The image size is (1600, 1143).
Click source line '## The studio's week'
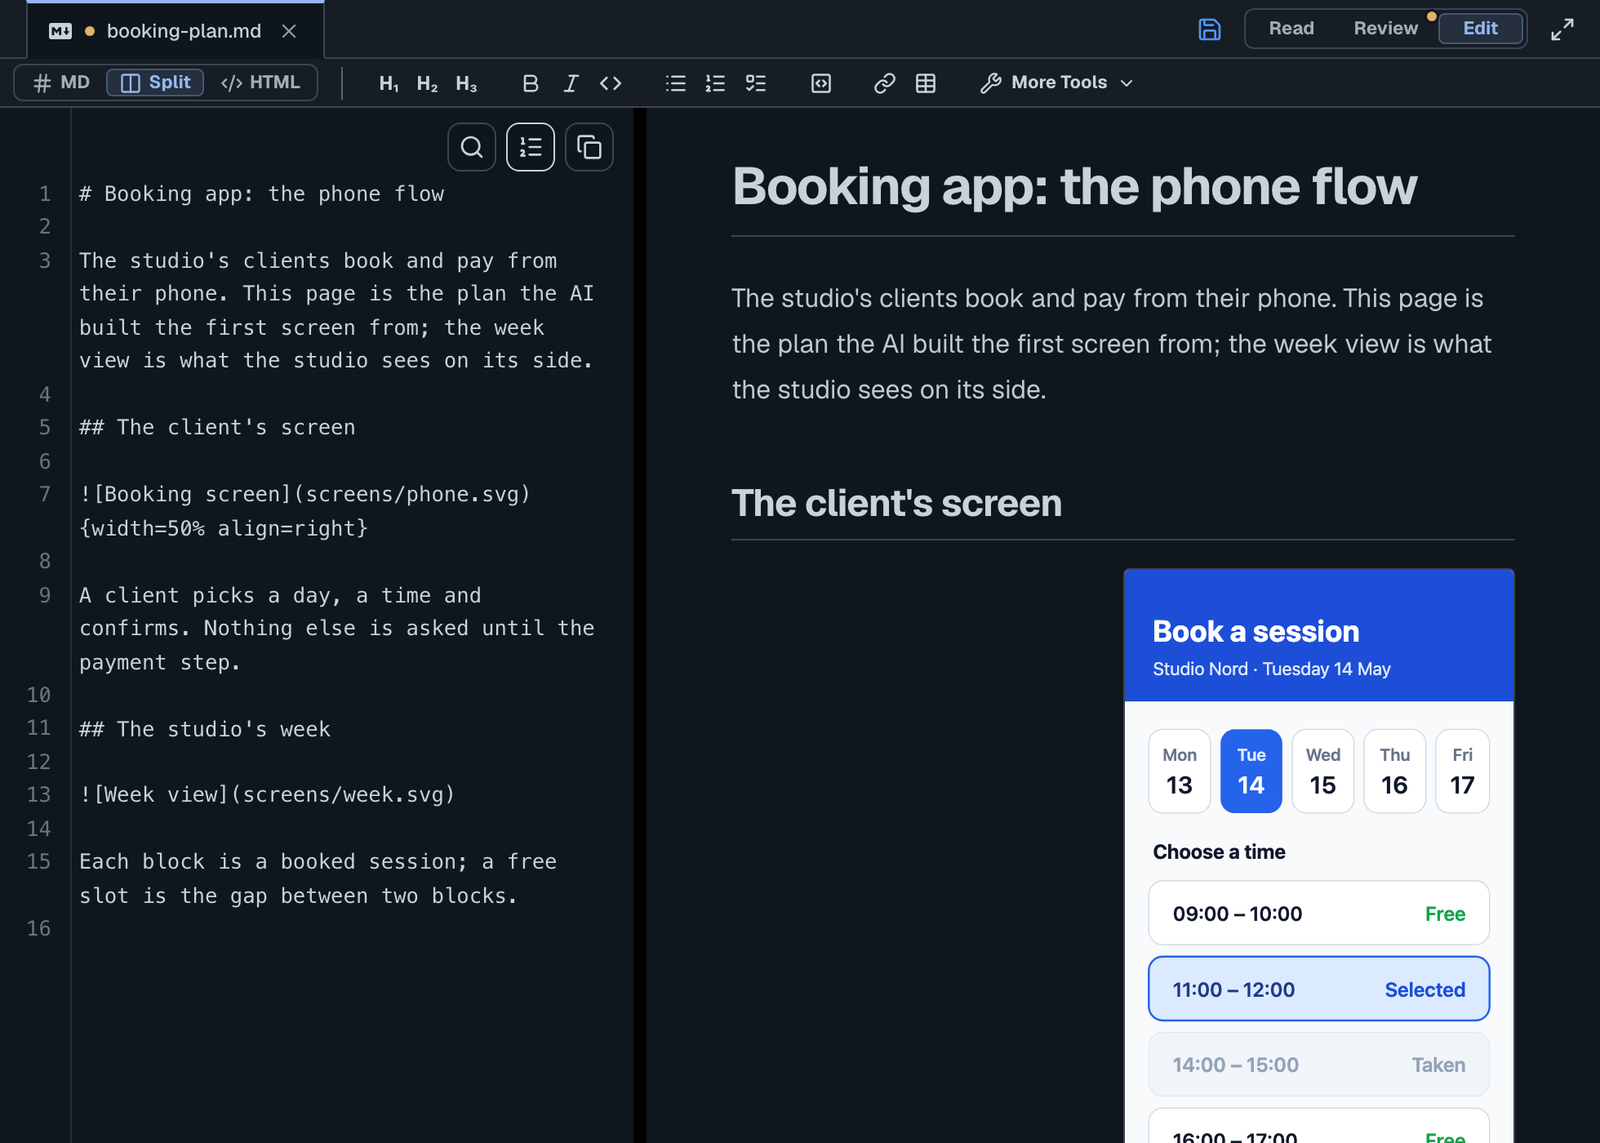pos(205,730)
